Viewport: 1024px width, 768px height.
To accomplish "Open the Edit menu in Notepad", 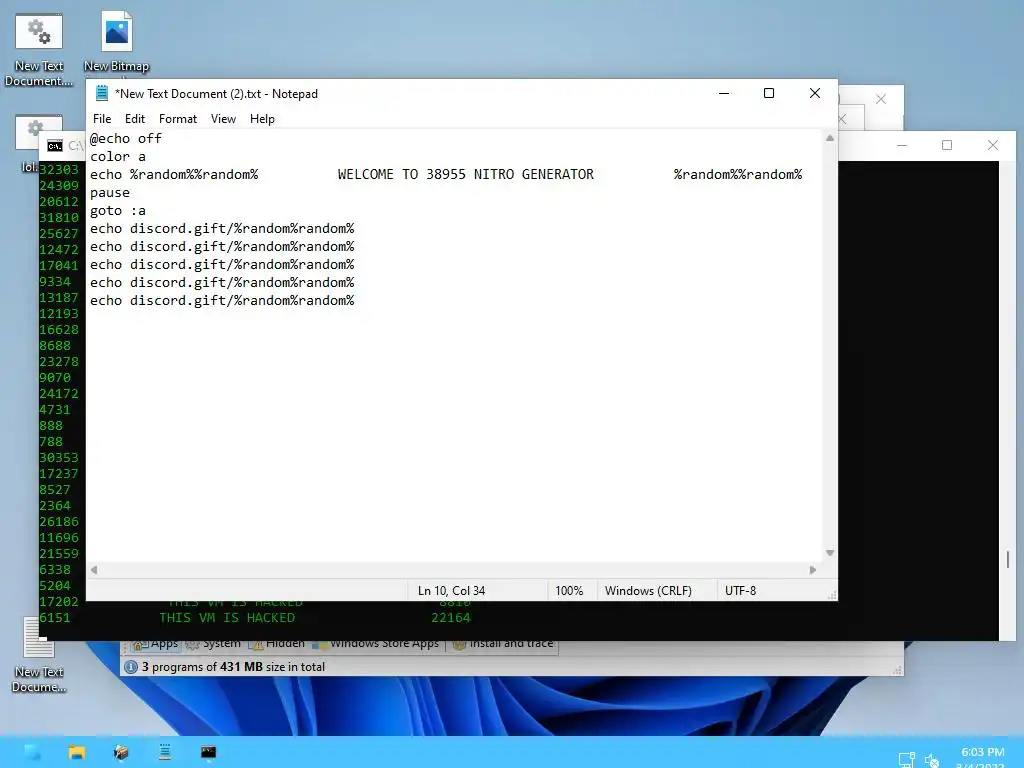I will tap(135, 119).
